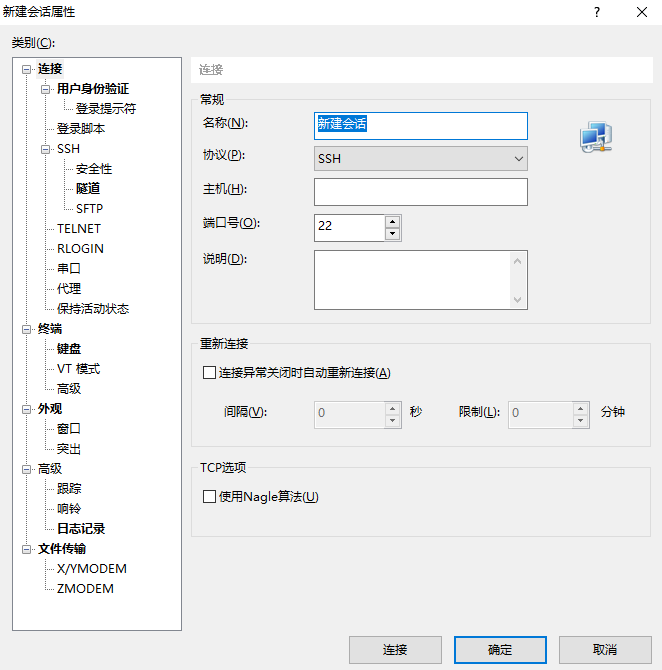The width and height of the screenshot is (662, 670).
Task: Select X/YMODEM in category tree
Action: [92, 569]
